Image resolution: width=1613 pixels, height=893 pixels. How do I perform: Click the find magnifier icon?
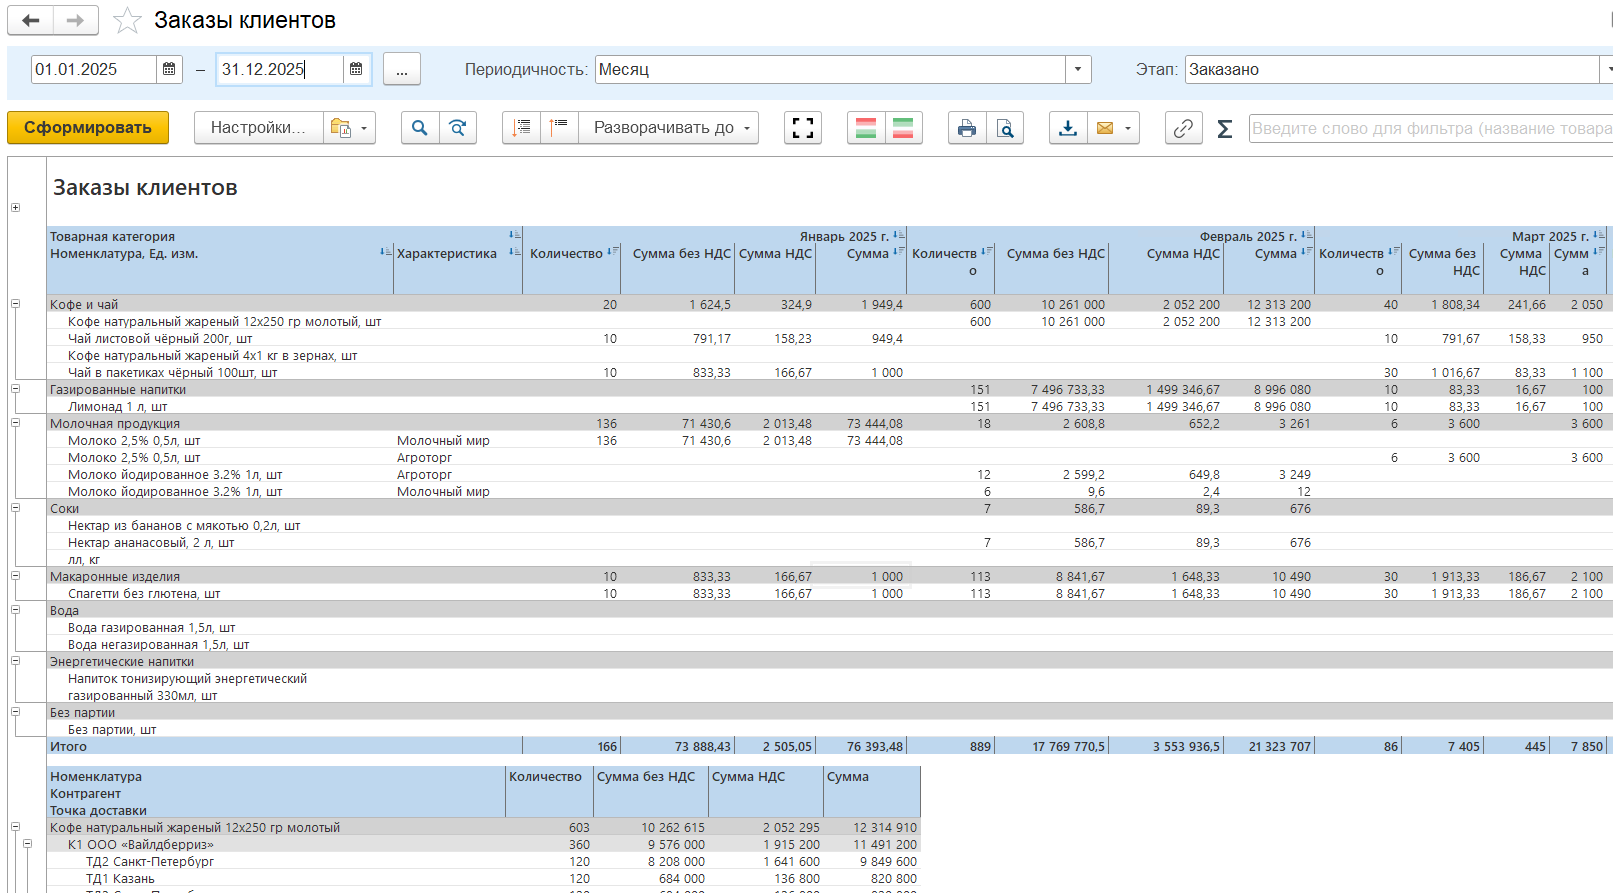420,128
